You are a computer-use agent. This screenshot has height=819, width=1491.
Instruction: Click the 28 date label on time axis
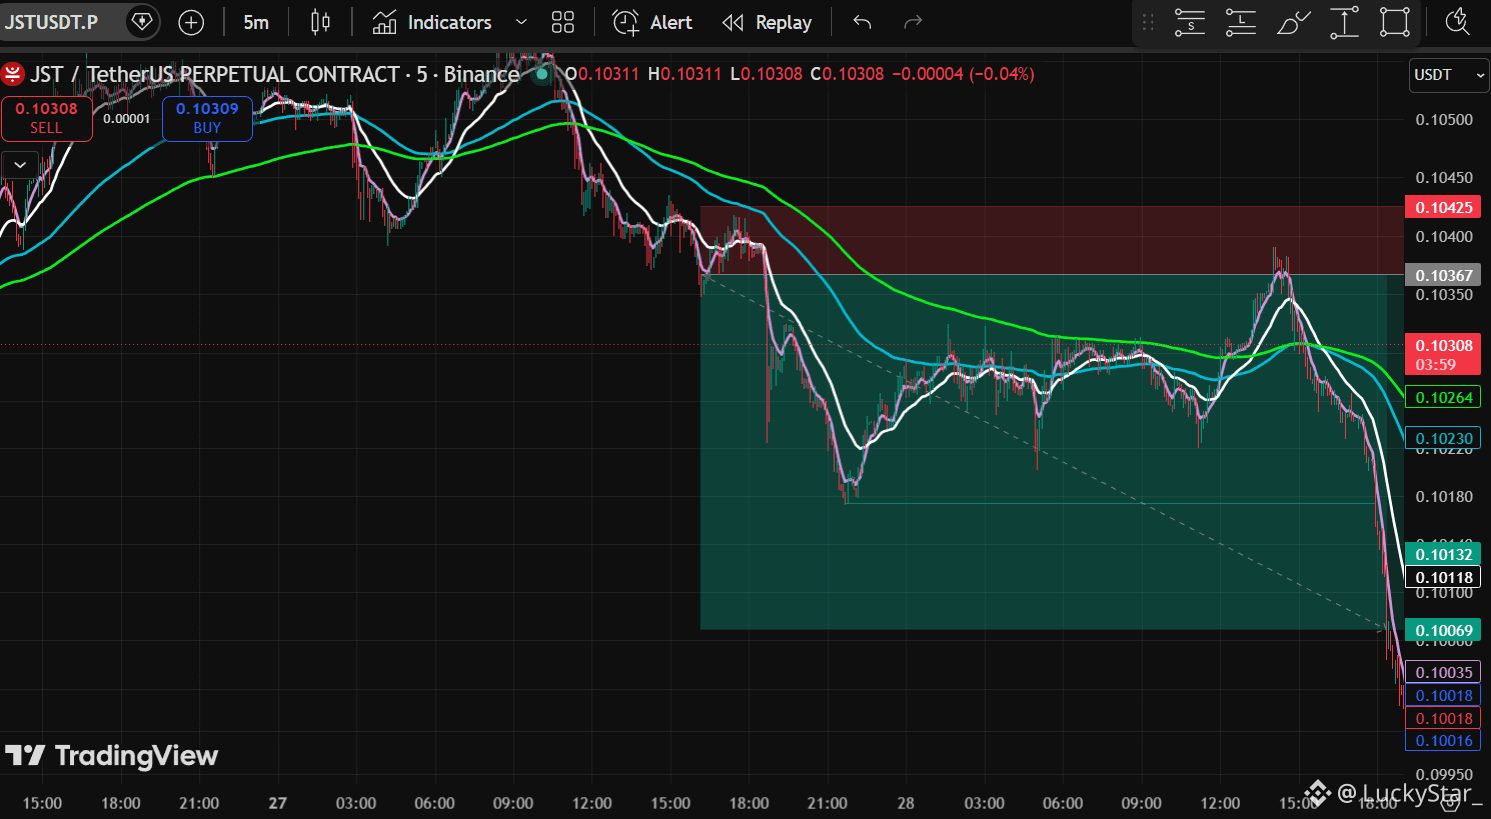click(906, 803)
